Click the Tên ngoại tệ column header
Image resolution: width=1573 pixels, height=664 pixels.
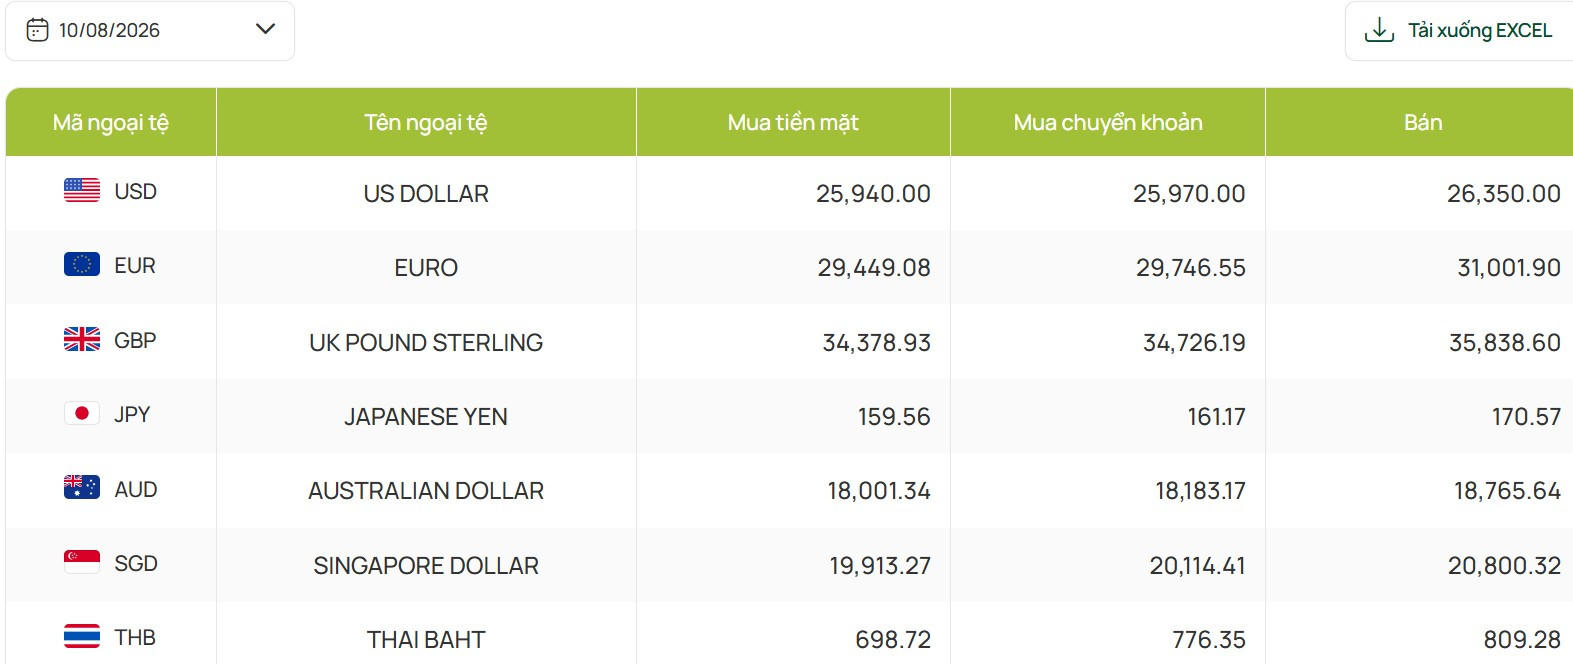426,122
